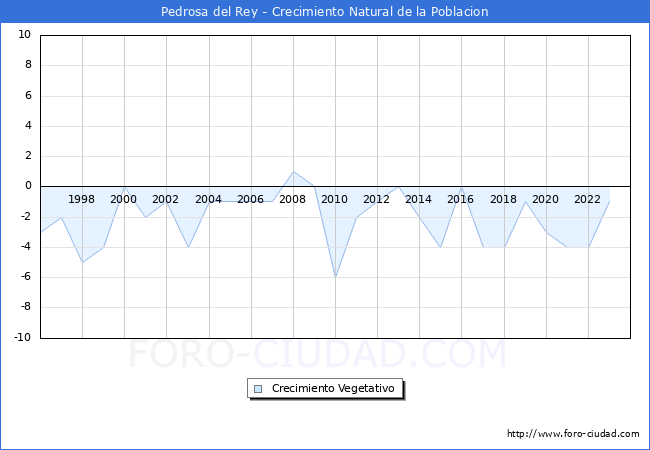
Task: Open the foro-ciudad.com URL link
Action: (573, 434)
